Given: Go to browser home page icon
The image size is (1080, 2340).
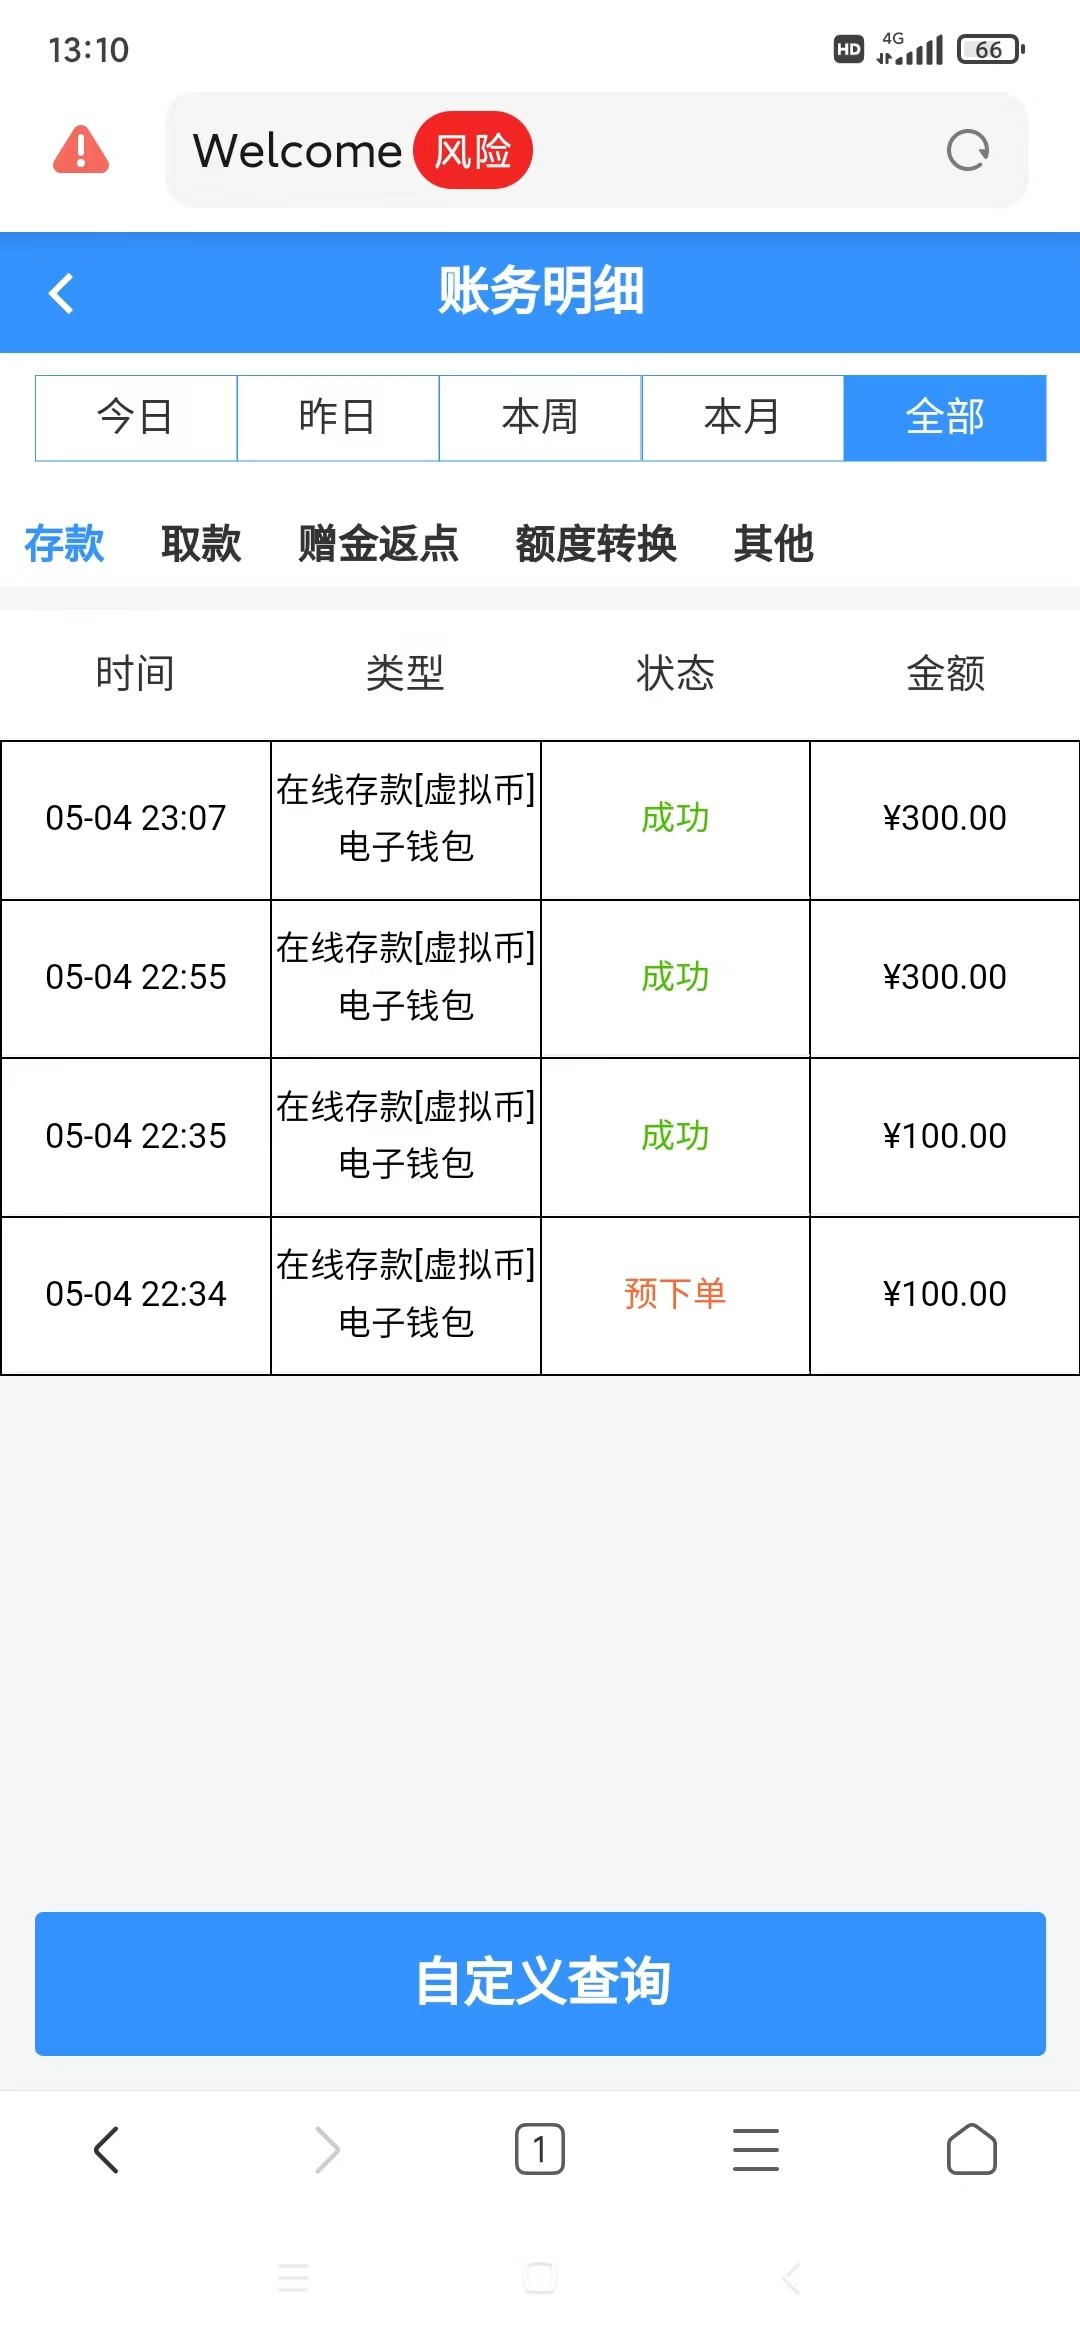Looking at the screenshot, I should (x=971, y=2149).
